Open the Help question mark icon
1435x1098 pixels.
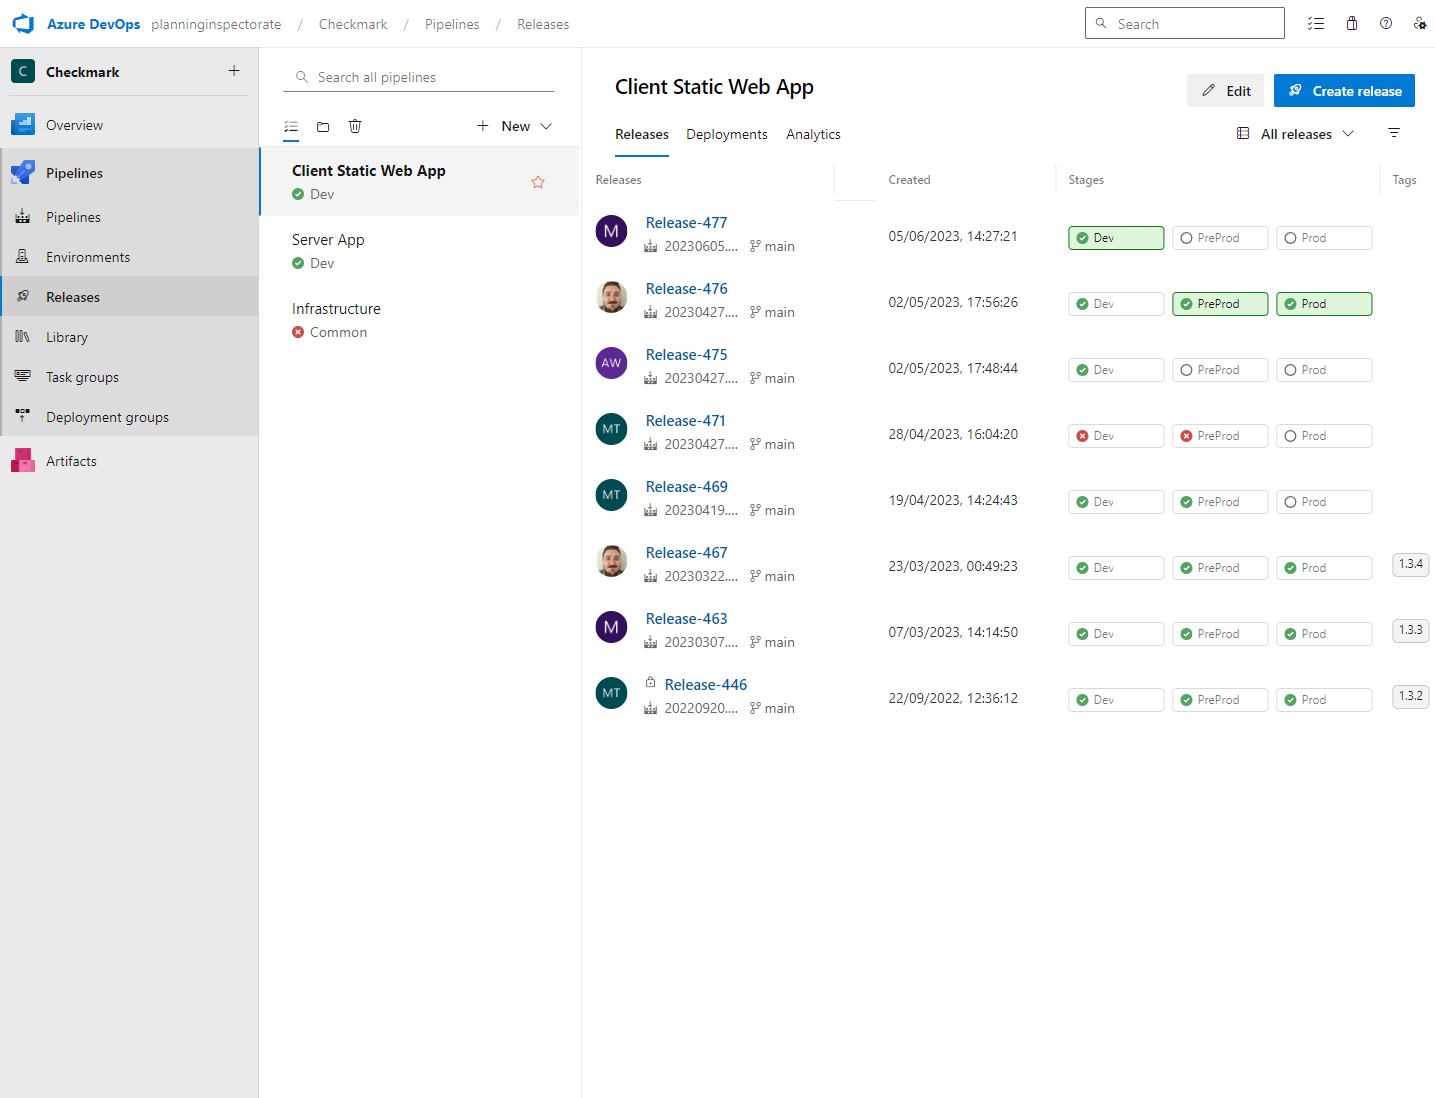coord(1386,23)
